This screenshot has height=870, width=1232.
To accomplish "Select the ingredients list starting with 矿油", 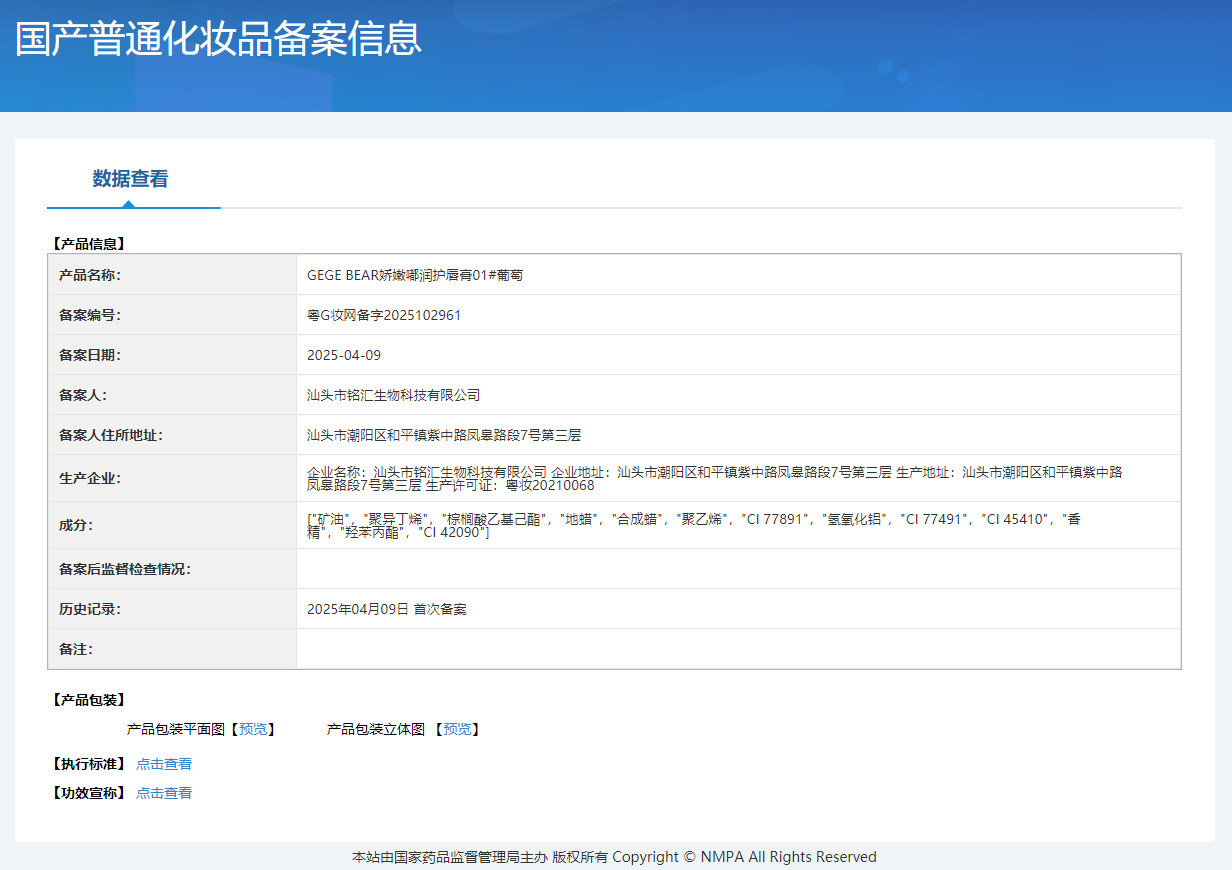I will (x=694, y=525).
